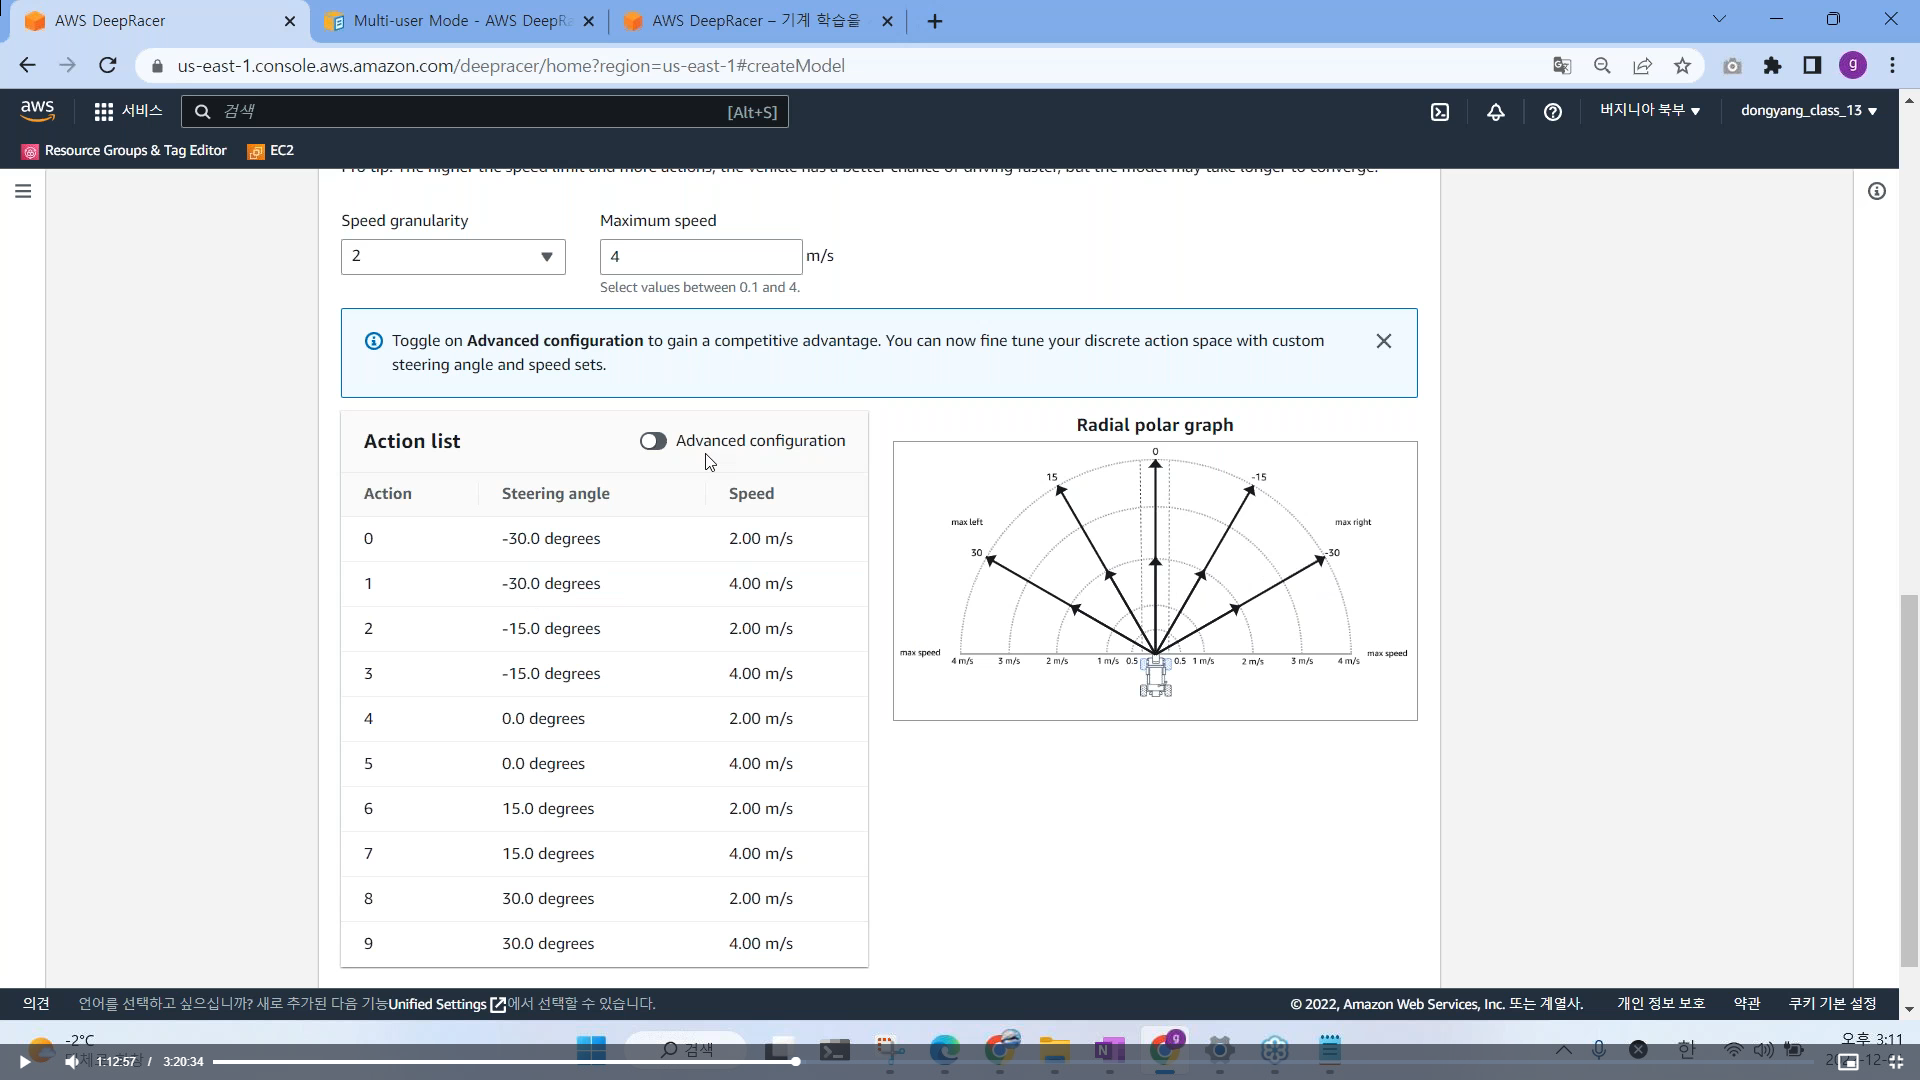The image size is (1920, 1080).
Task: Expand the region selector dropdown
Action: [x=1650, y=111]
